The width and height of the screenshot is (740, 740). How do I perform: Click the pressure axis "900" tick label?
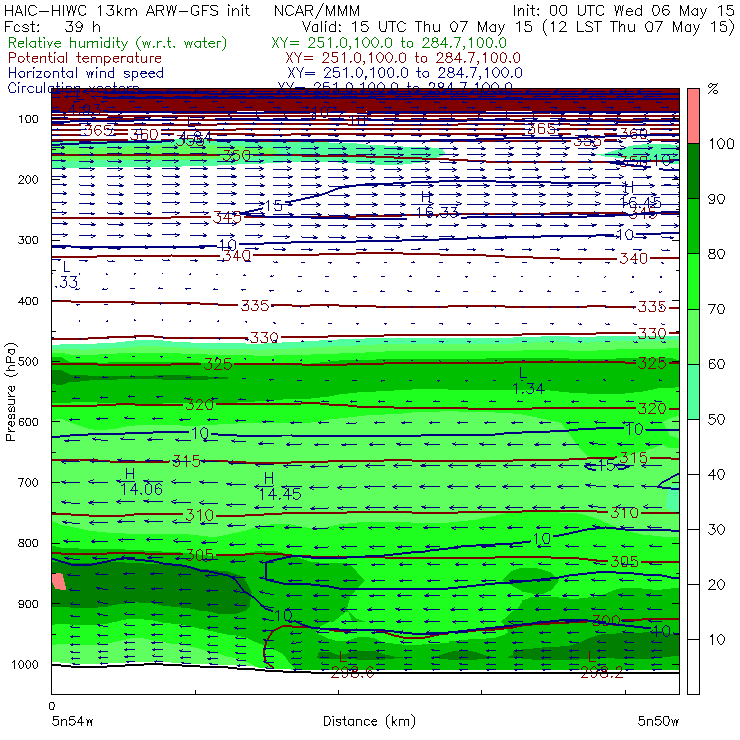[28, 604]
